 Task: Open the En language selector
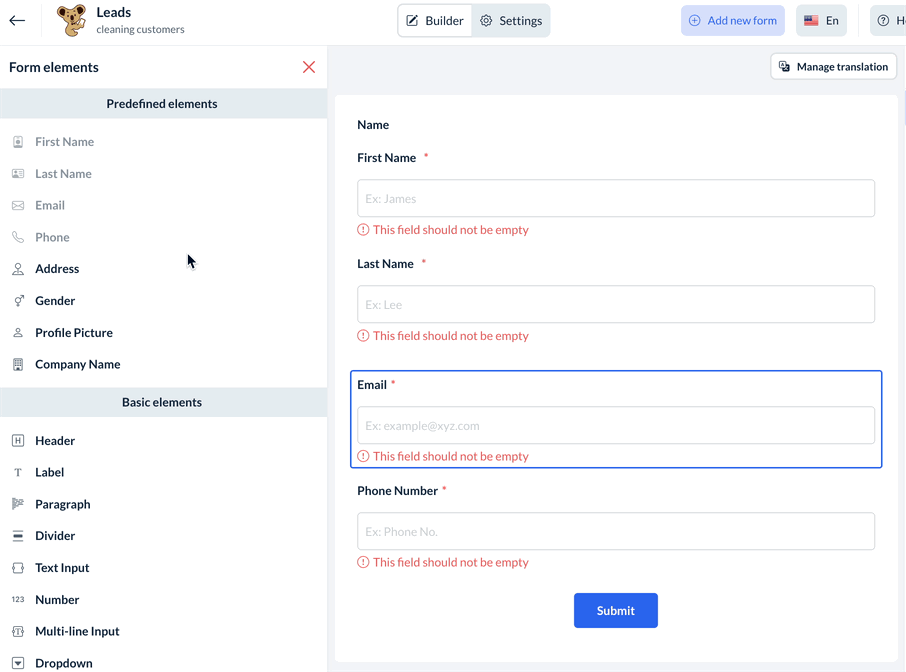[x=821, y=20]
